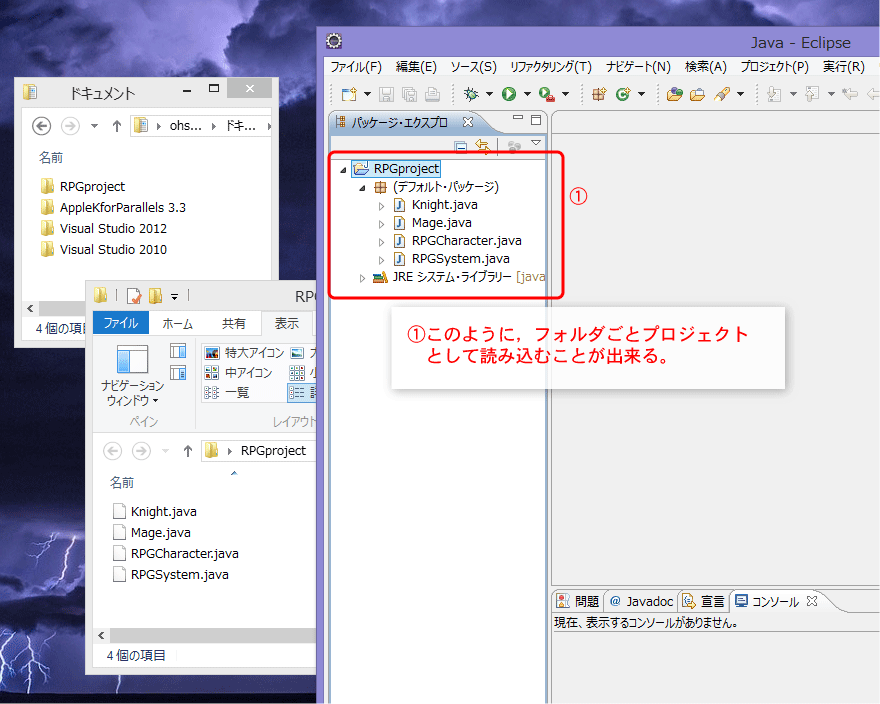Open the ソース(S) menu
Screen dimensions: 880x704
pos(473,67)
